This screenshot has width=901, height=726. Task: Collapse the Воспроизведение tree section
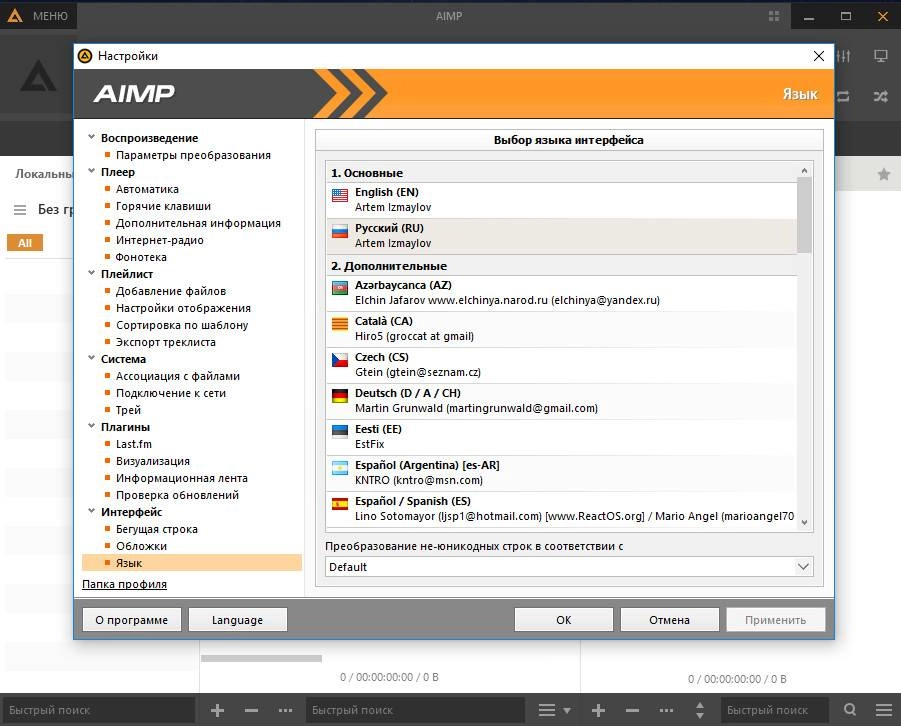pos(91,137)
